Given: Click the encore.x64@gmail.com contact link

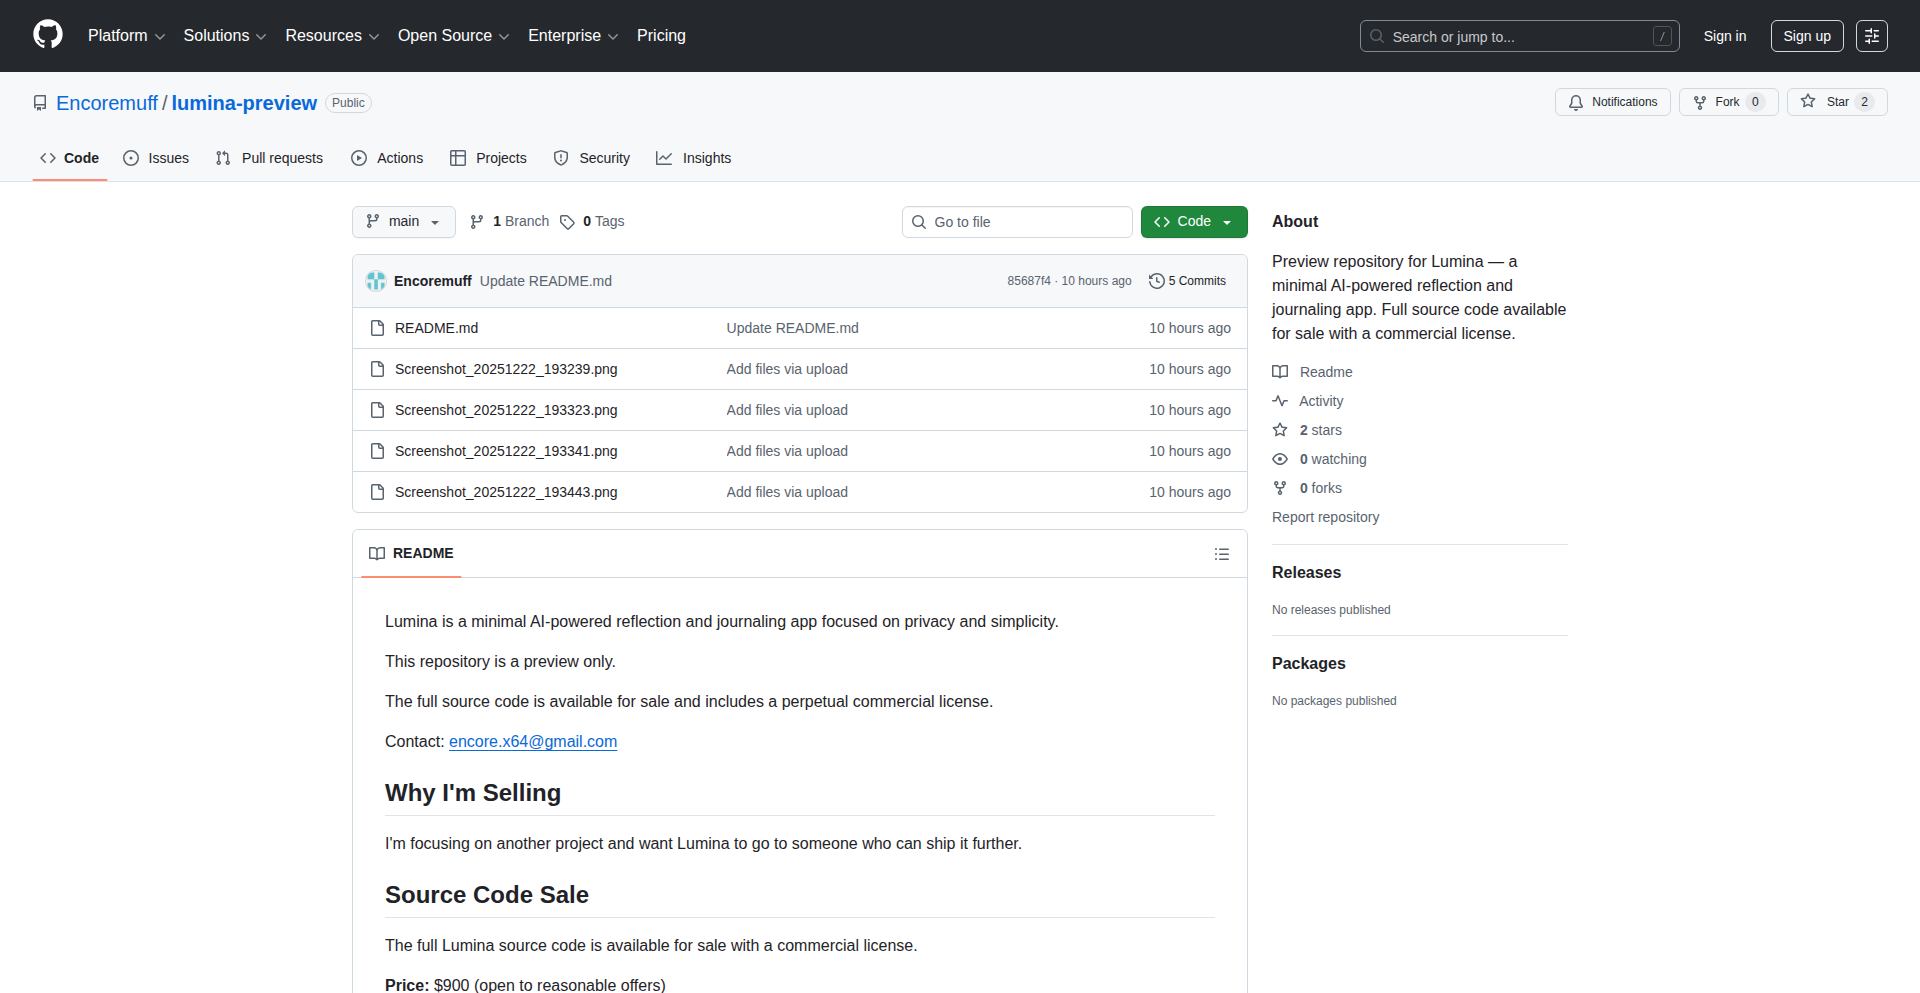Looking at the screenshot, I should (x=532, y=742).
